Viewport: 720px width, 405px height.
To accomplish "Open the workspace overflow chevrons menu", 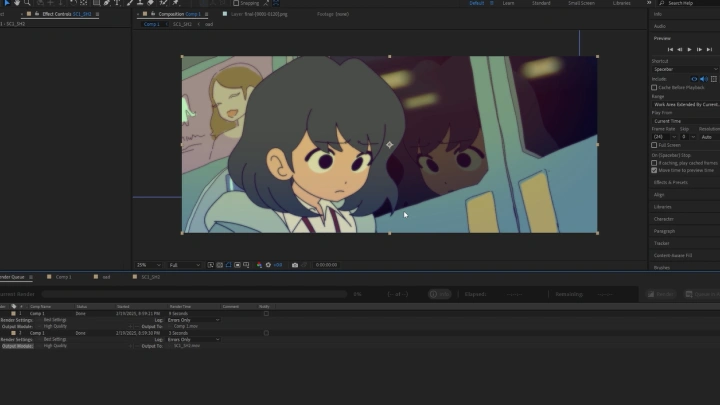I will click(x=649, y=3).
